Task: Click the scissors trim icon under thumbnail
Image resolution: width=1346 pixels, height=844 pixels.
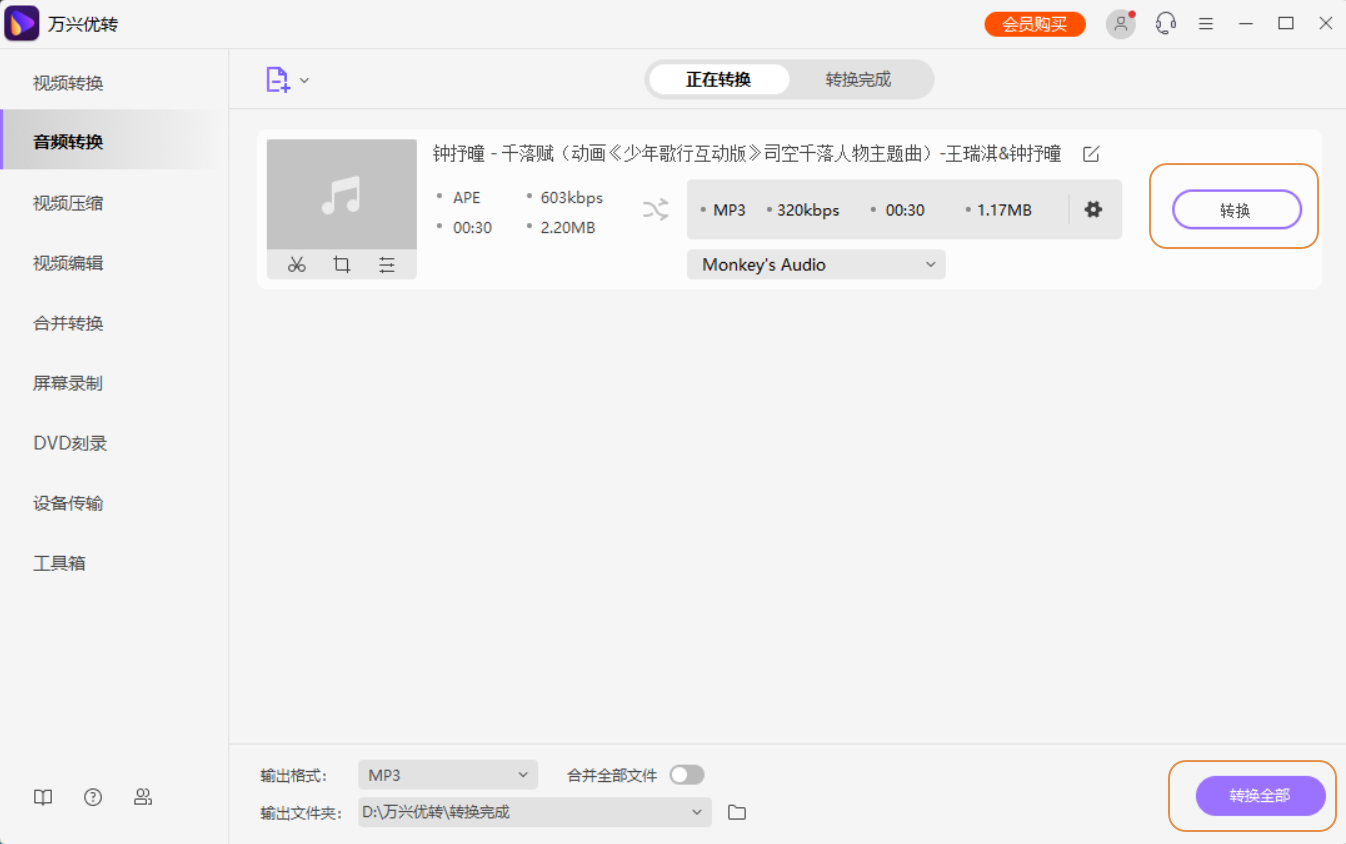Action: [296, 265]
